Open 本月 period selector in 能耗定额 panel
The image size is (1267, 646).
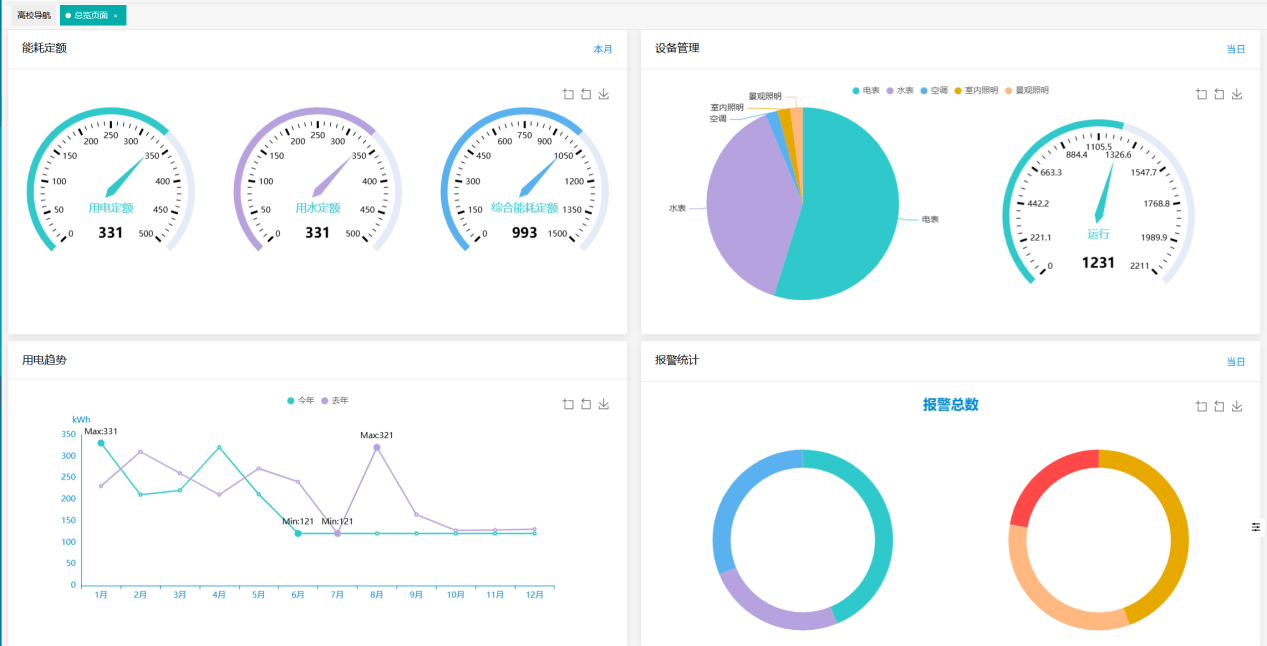tap(603, 49)
